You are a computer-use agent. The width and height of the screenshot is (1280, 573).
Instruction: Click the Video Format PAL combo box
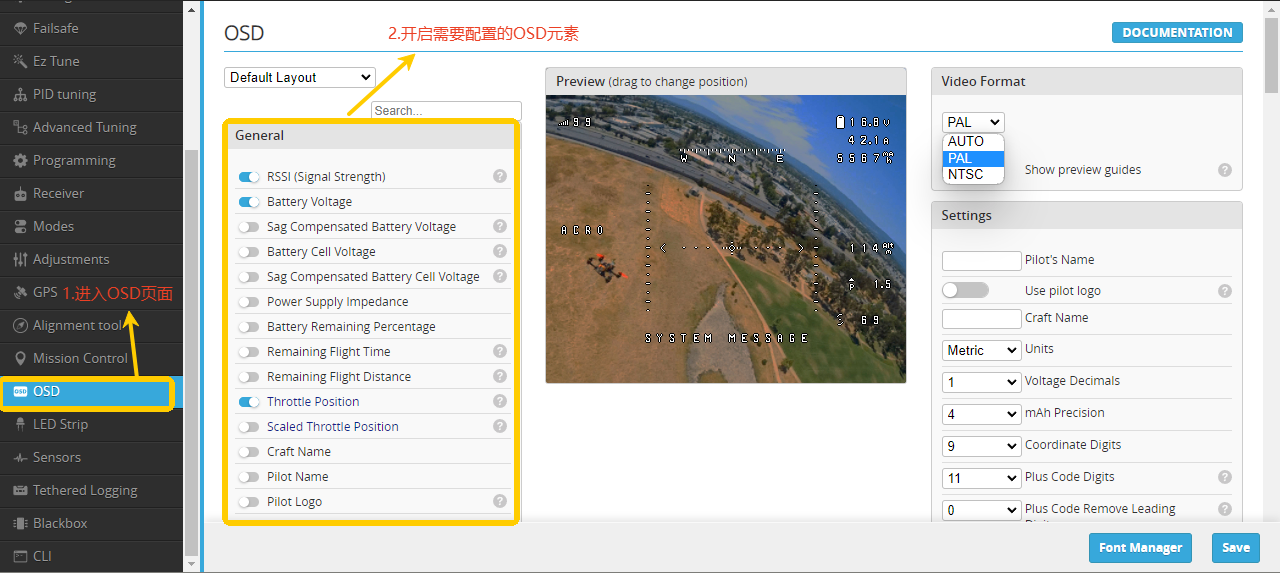coord(973,122)
